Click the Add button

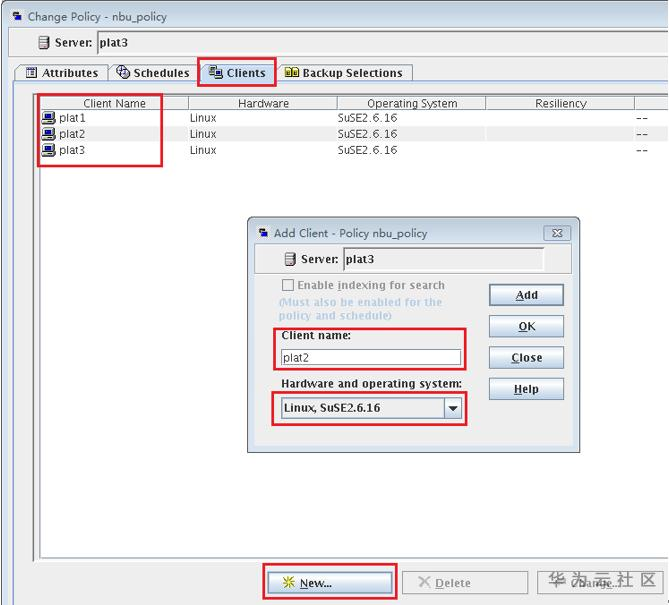(x=526, y=295)
